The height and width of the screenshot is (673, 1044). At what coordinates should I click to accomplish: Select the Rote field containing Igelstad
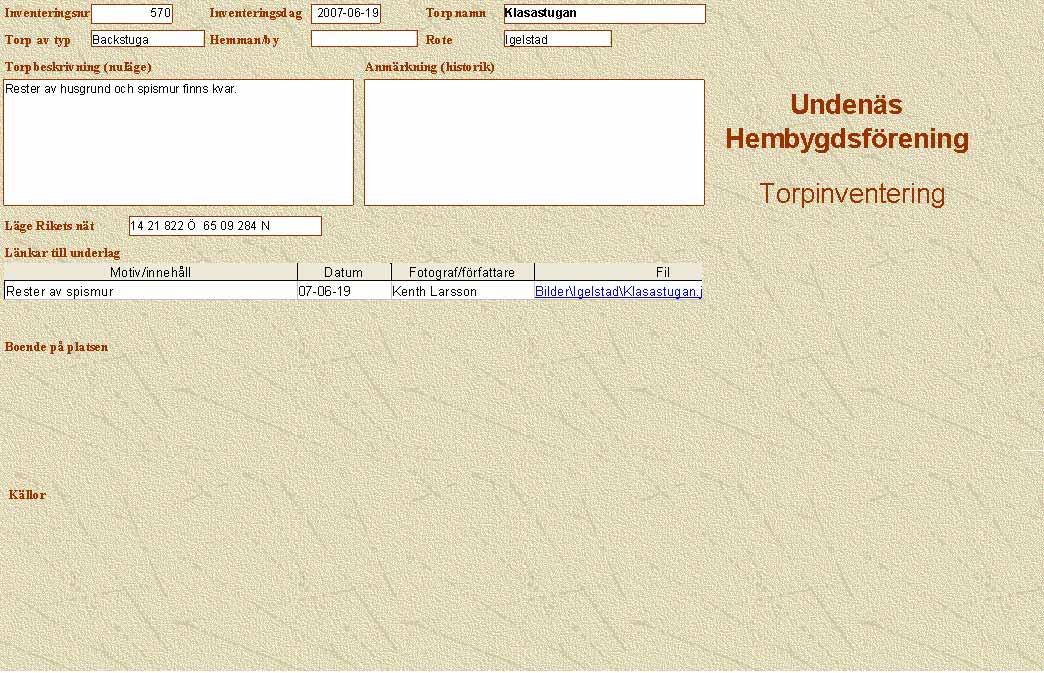557,39
